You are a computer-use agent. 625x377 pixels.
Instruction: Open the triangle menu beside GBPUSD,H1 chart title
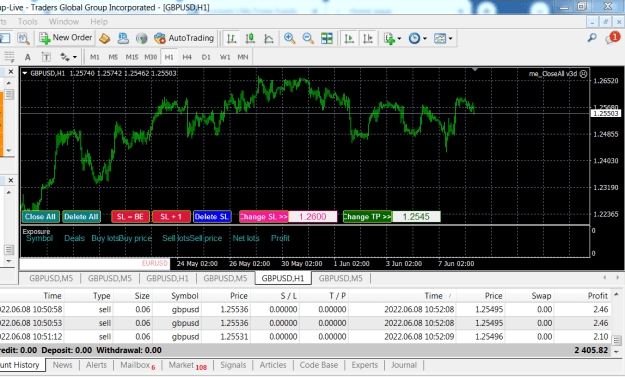(25, 73)
